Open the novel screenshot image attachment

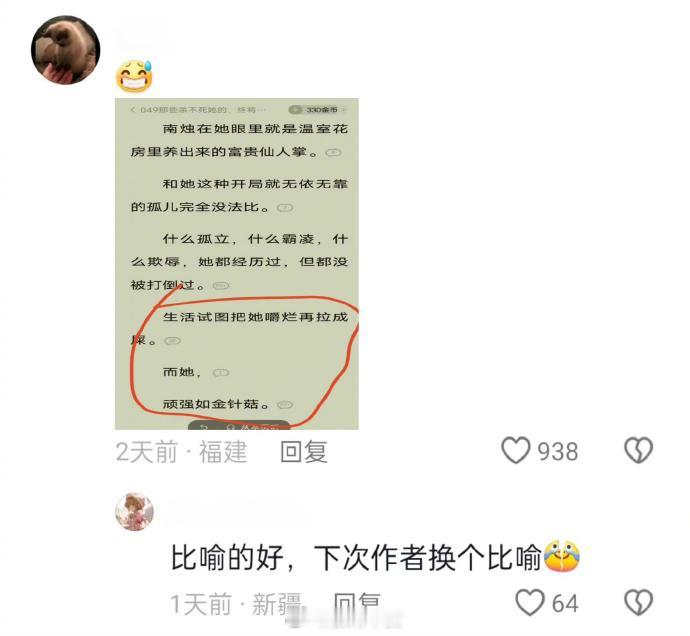pos(237,264)
